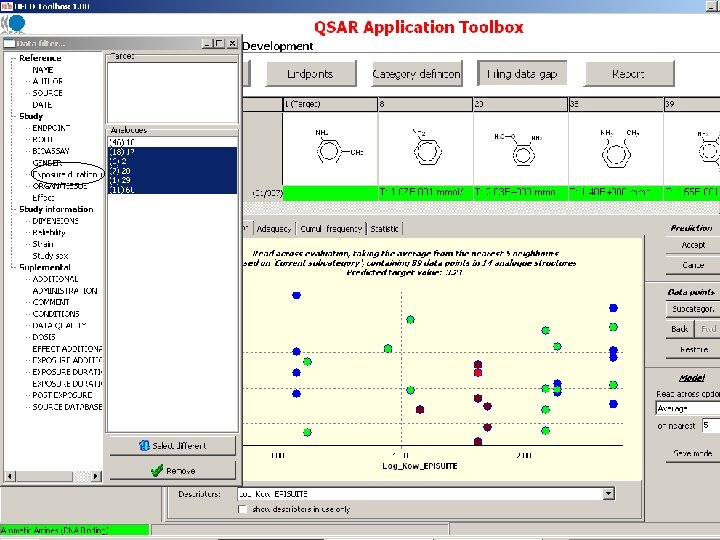Click the Data filter window title icon
Viewport: 720px width, 540px height.
coord(9,44)
